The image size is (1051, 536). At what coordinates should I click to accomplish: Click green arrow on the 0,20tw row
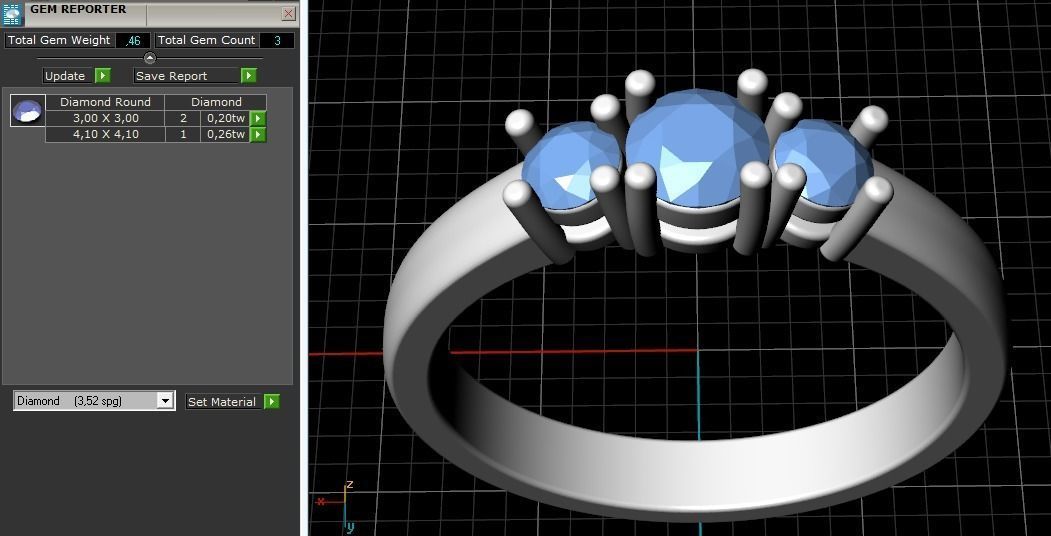258,119
